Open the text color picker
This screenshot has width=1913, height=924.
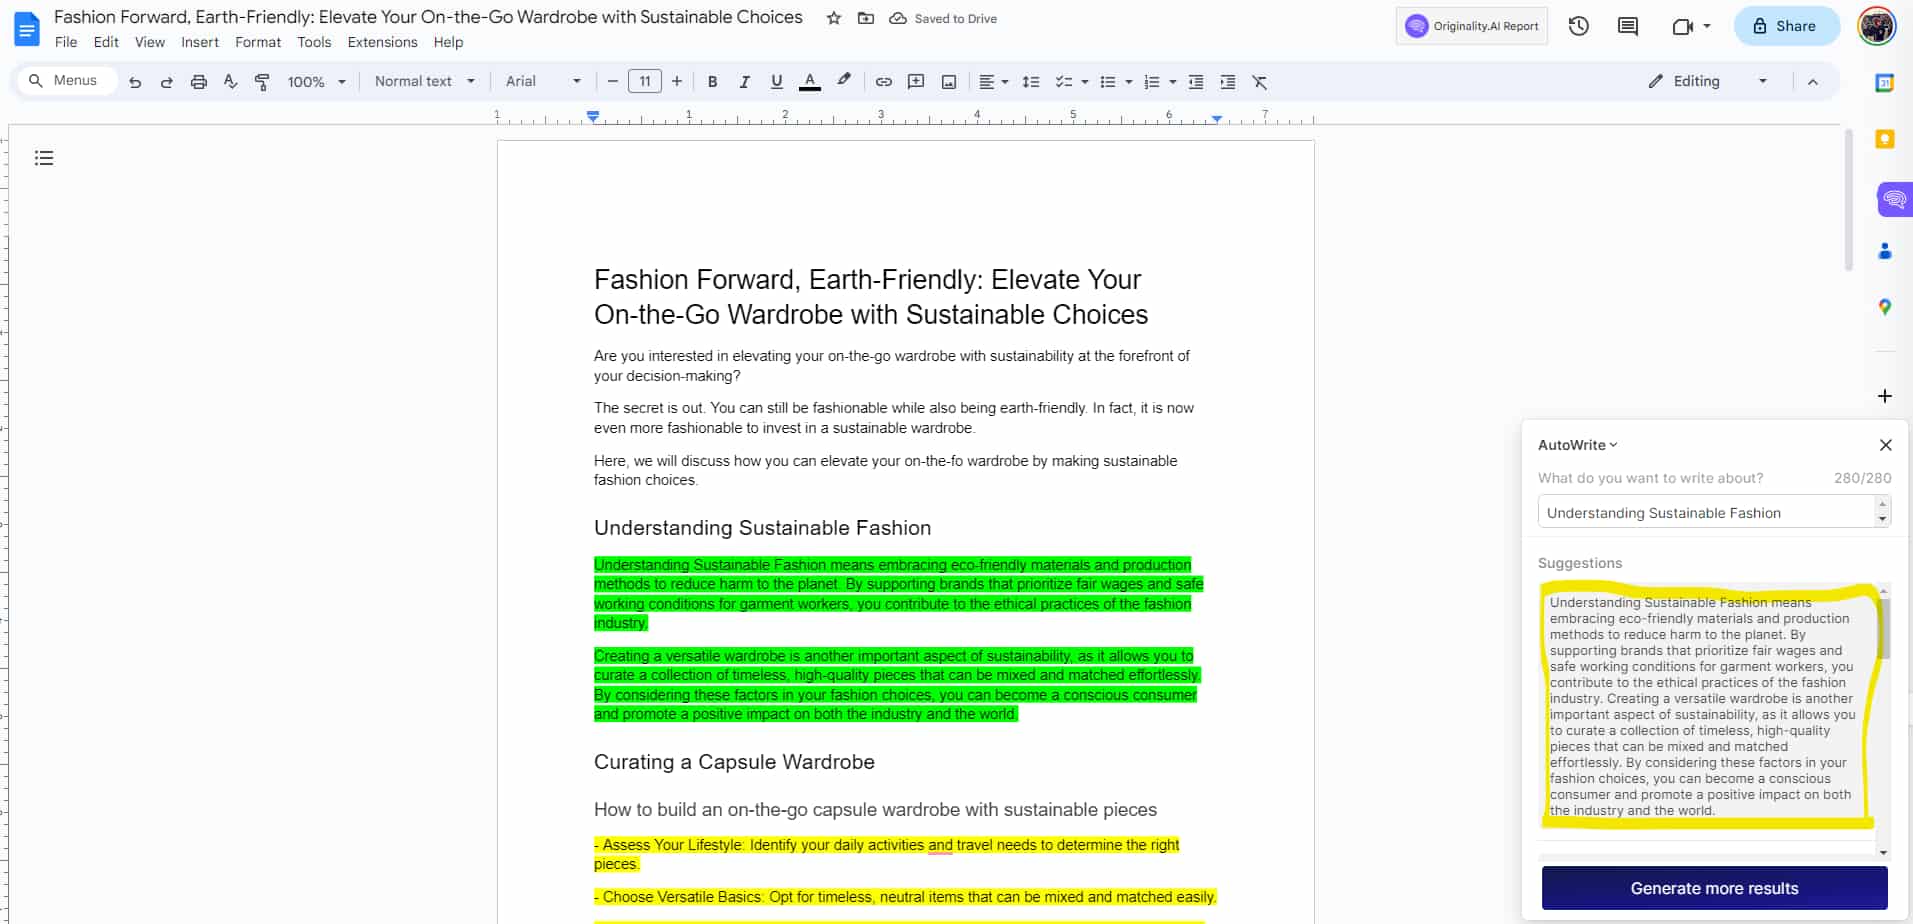click(x=809, y=81)
